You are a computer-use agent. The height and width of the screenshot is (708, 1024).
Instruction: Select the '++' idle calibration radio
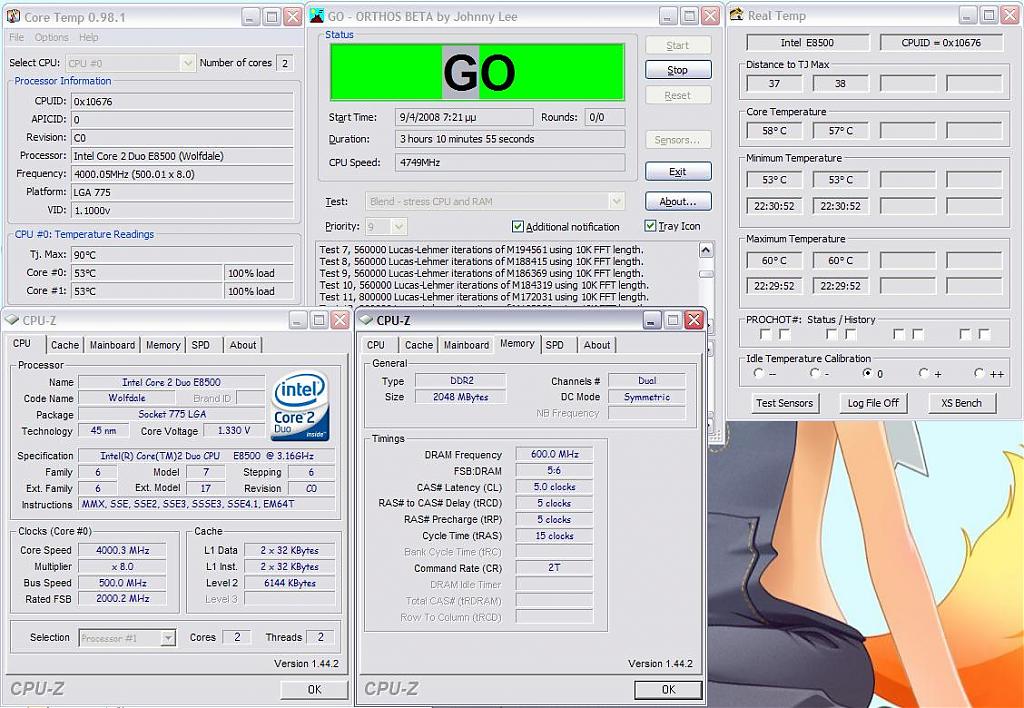(x=979, y=374)
